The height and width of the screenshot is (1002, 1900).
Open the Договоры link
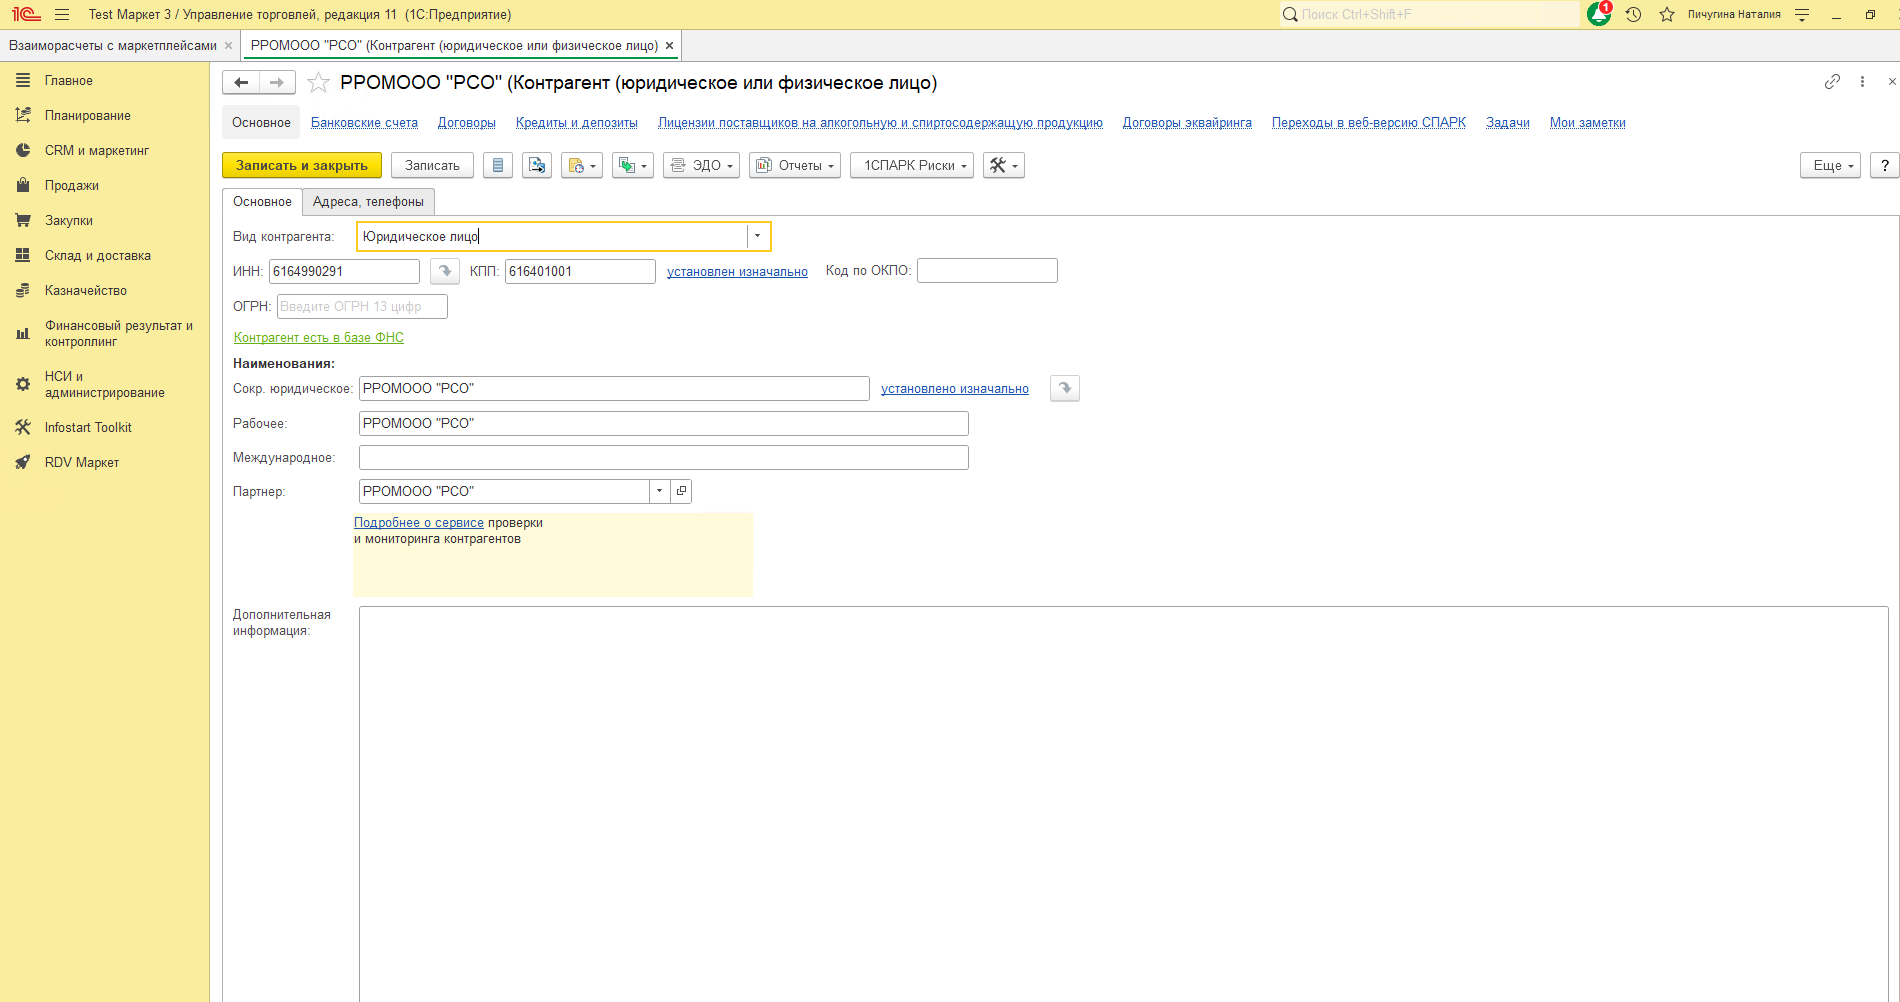[x=467, y=123]
